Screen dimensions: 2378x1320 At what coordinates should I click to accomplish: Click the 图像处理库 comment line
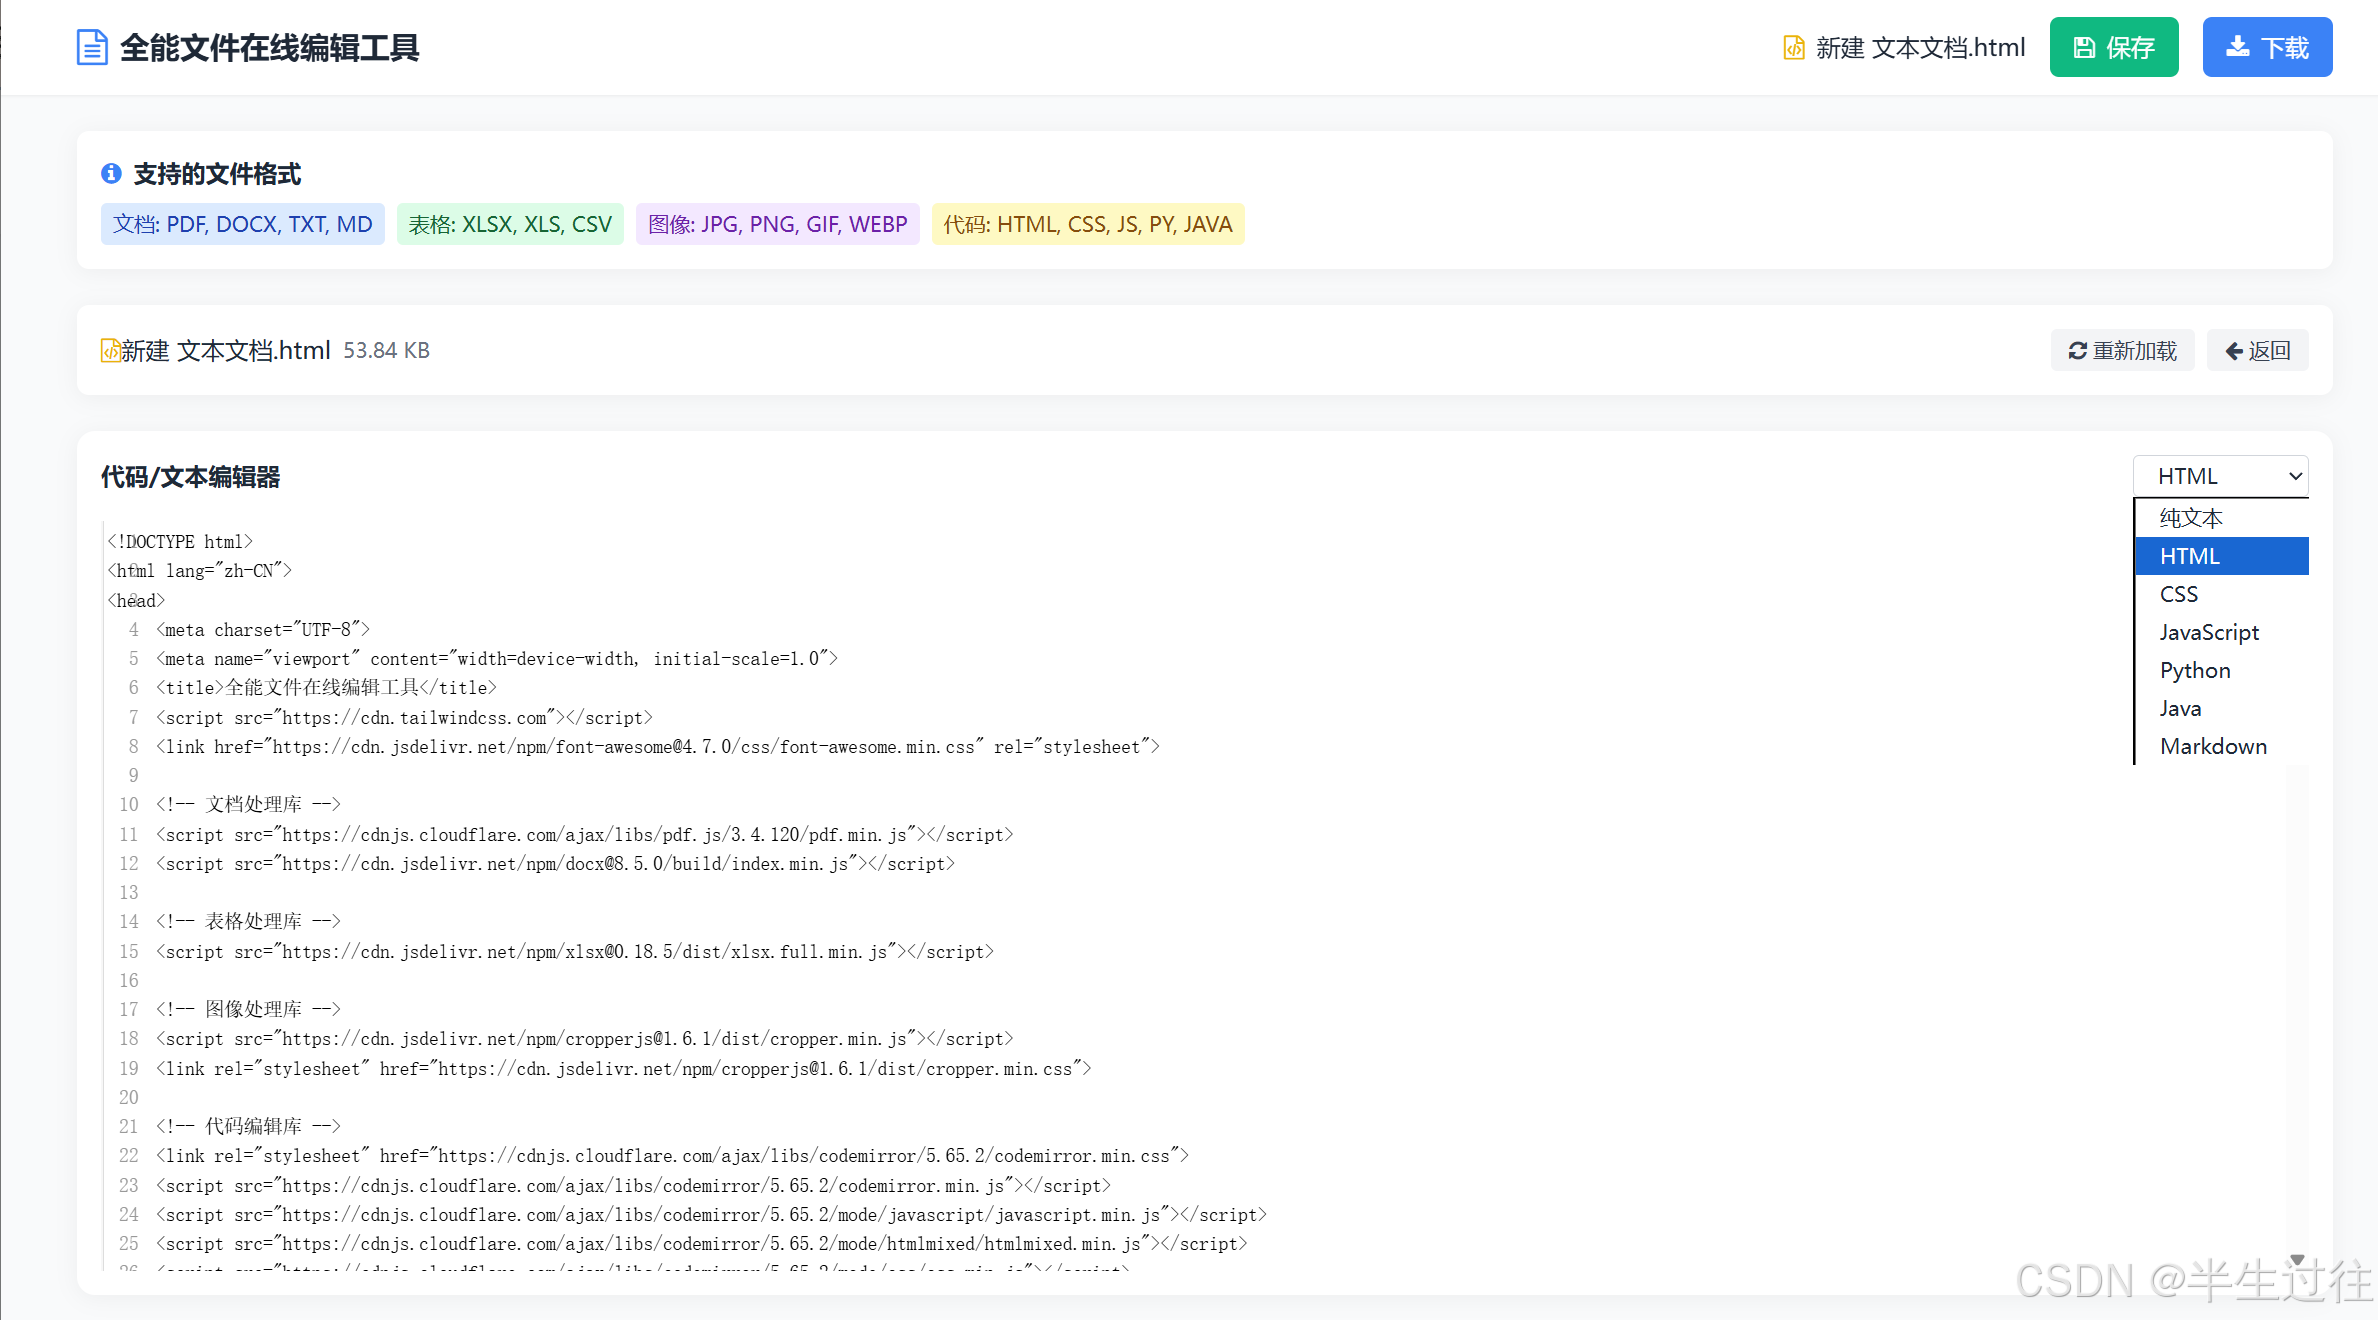tap(248, 1009)
